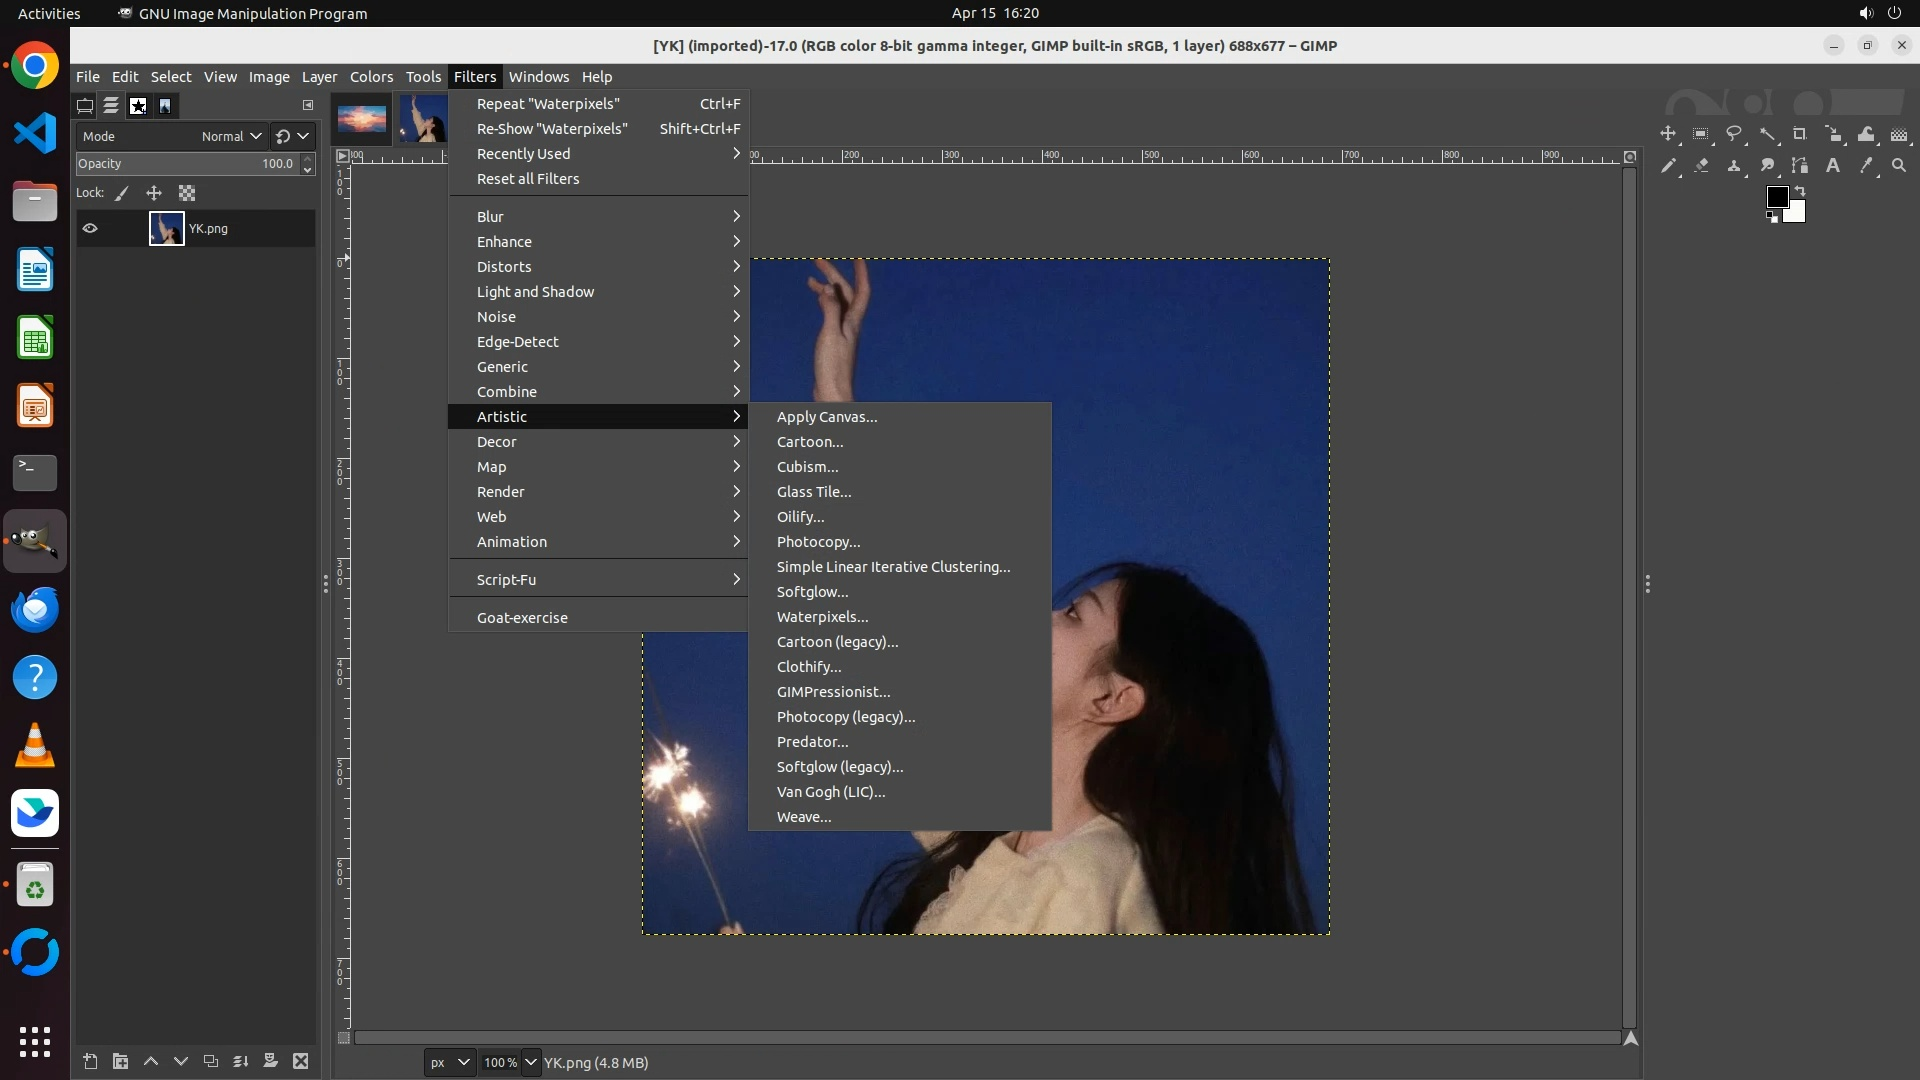Select the Text tool

(x=1833, y=166)
